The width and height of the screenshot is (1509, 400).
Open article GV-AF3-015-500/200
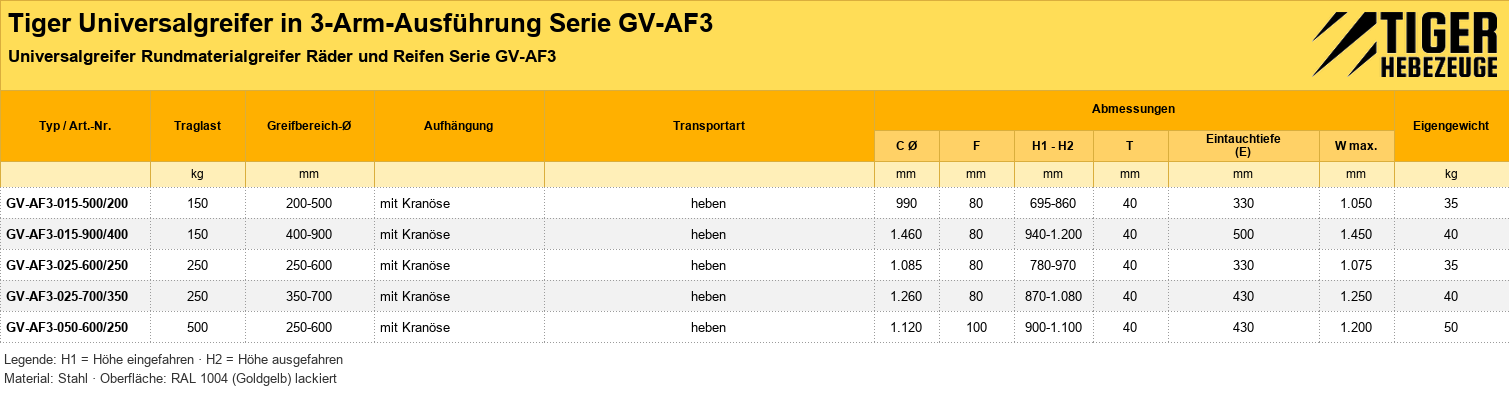point(67,203)
